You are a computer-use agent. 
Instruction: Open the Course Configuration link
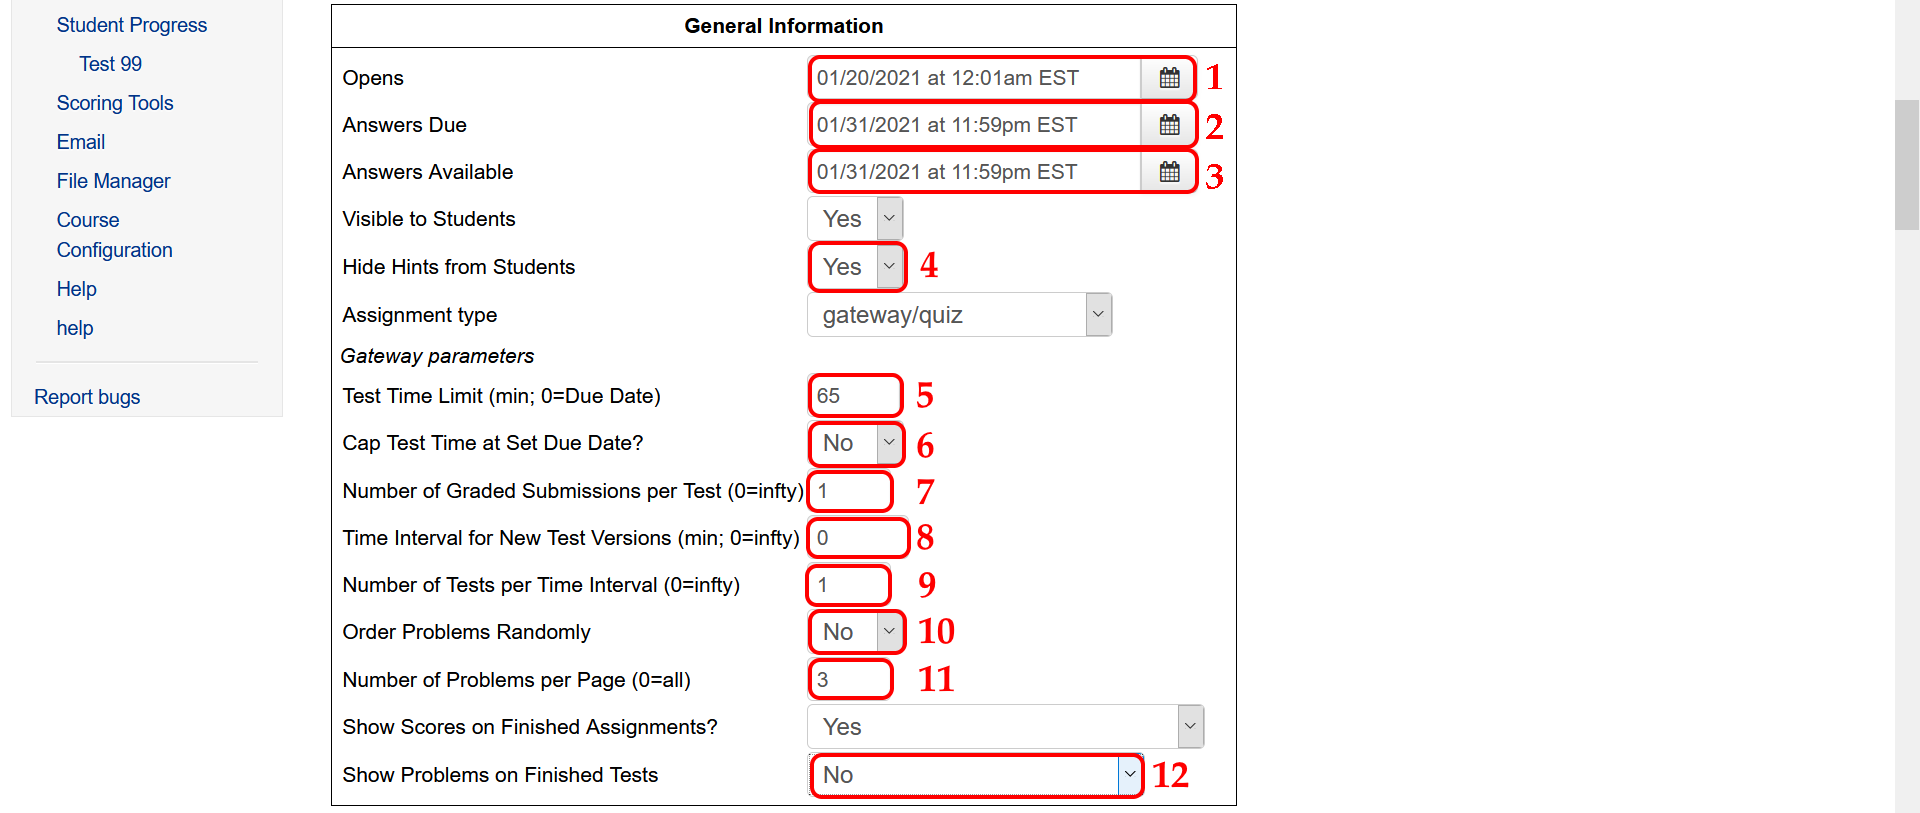pos(115,235)
